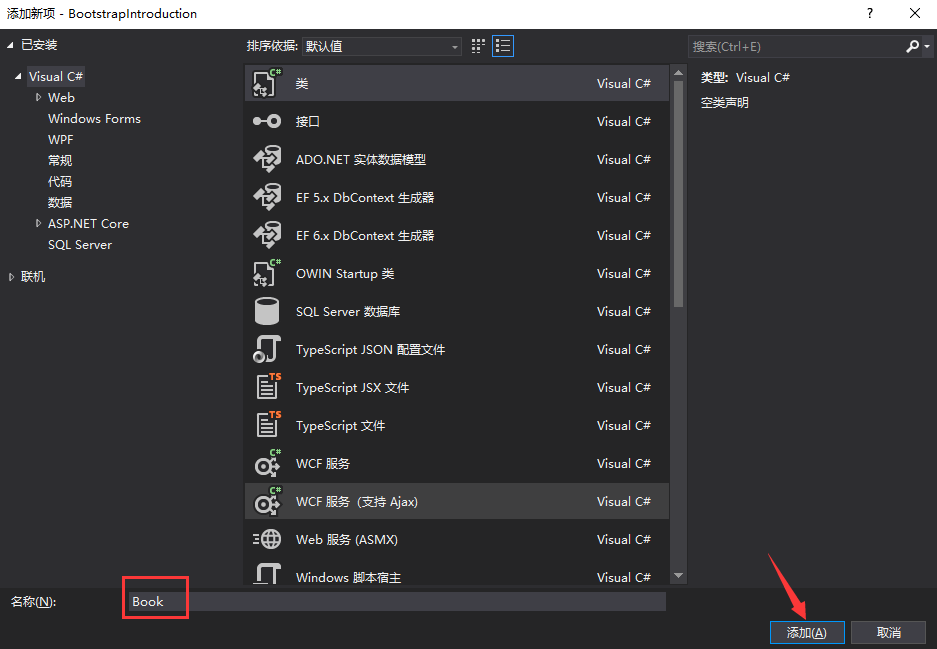This screenshot has height=649, width=937.
Task: Close the 添加新项 dialog
Action: 915,13
